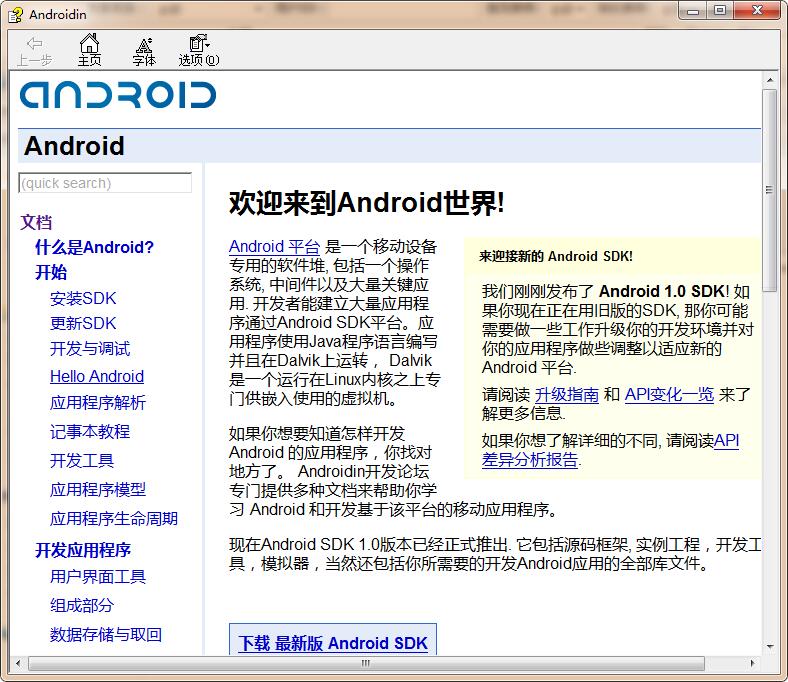Open the API变化一览 link
The width and height of the screenshot is (788, 682).
coord(669,395)
